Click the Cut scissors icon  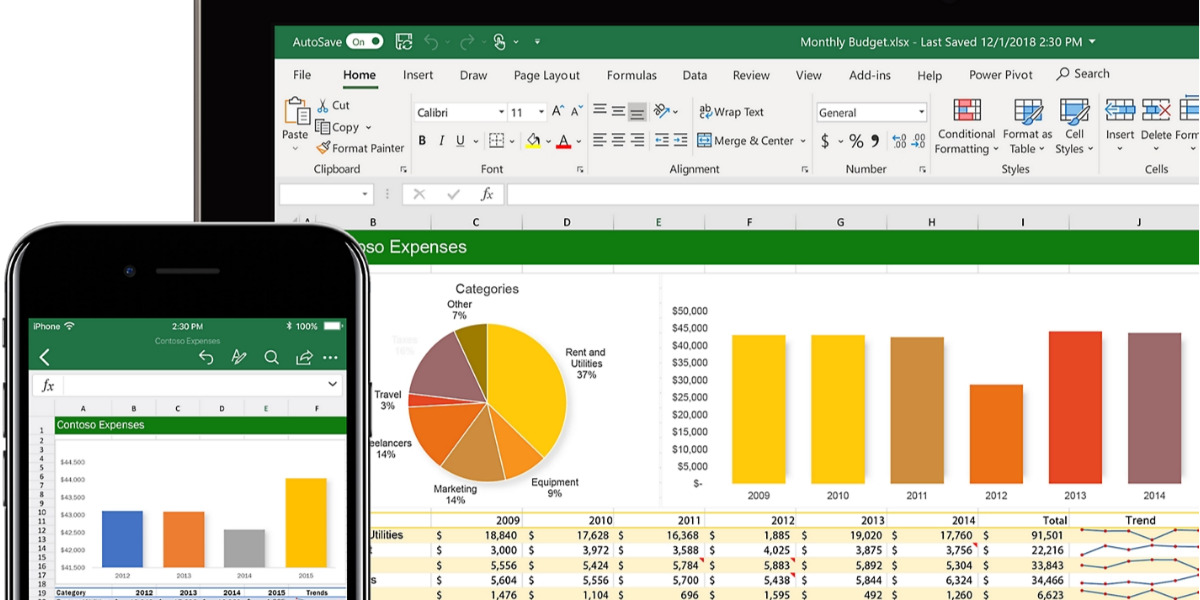(323, 105)
